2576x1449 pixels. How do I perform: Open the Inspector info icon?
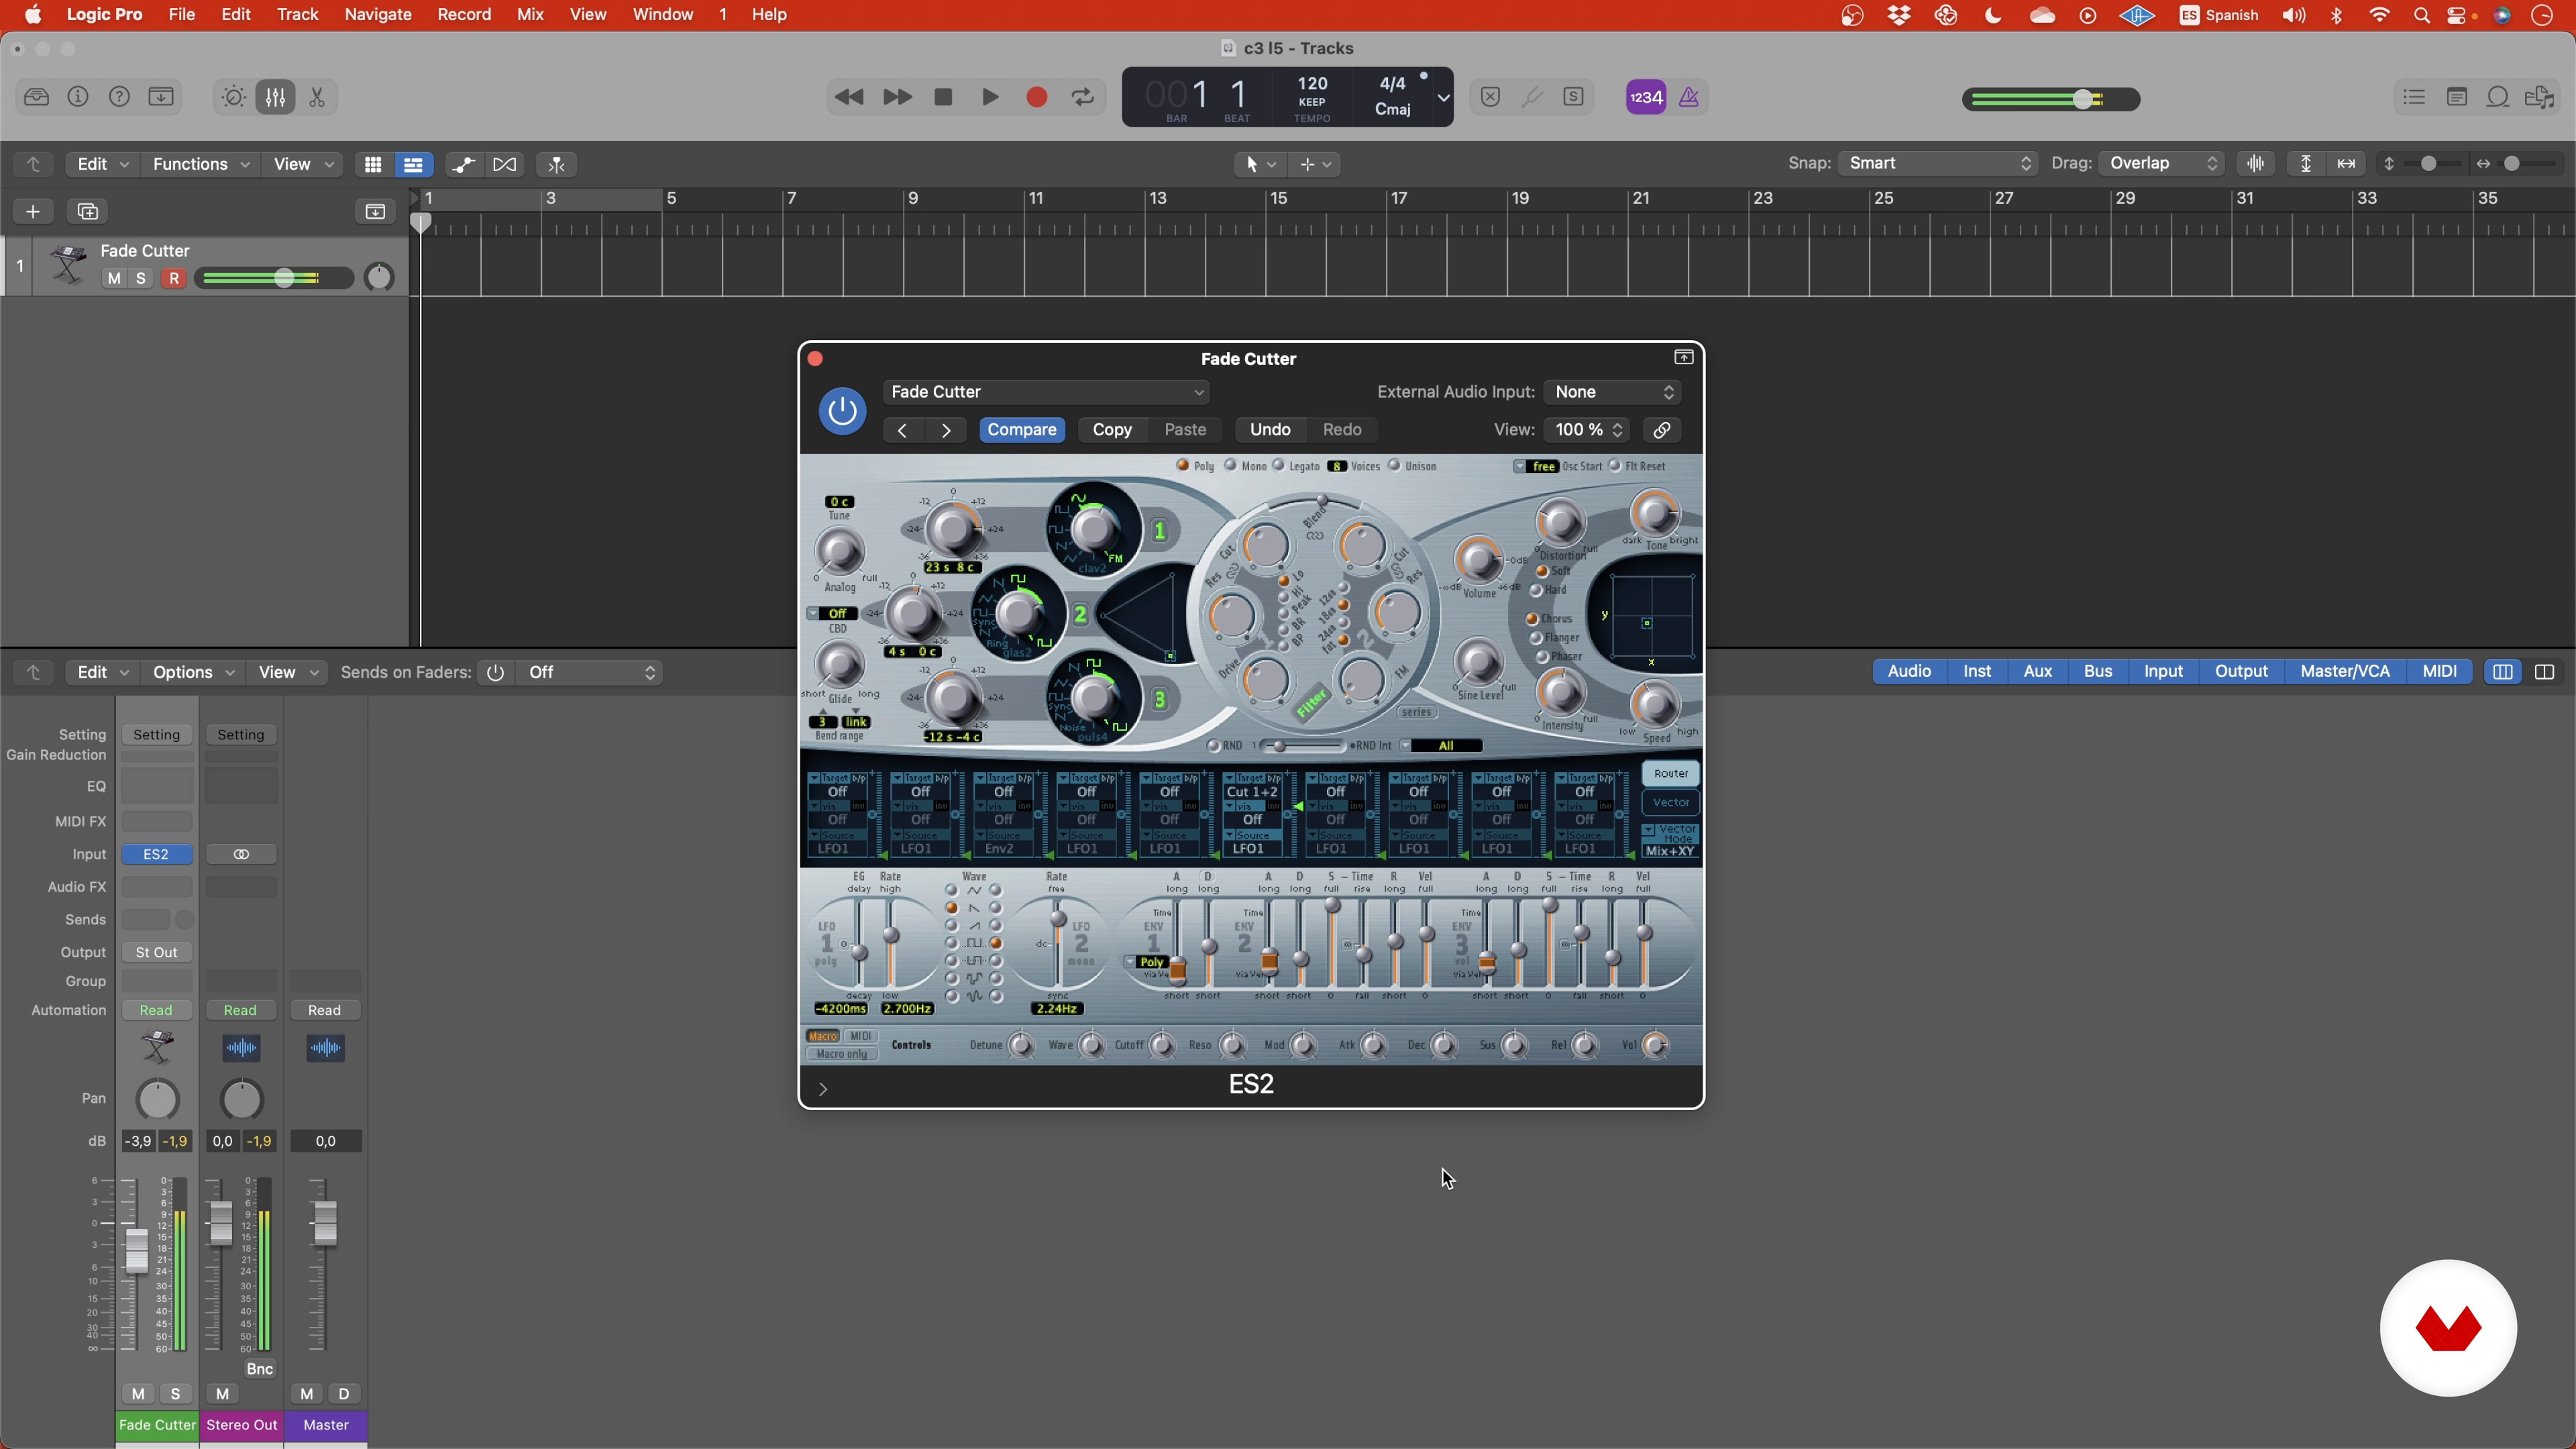pyautogui.click(x=78, y=97)
